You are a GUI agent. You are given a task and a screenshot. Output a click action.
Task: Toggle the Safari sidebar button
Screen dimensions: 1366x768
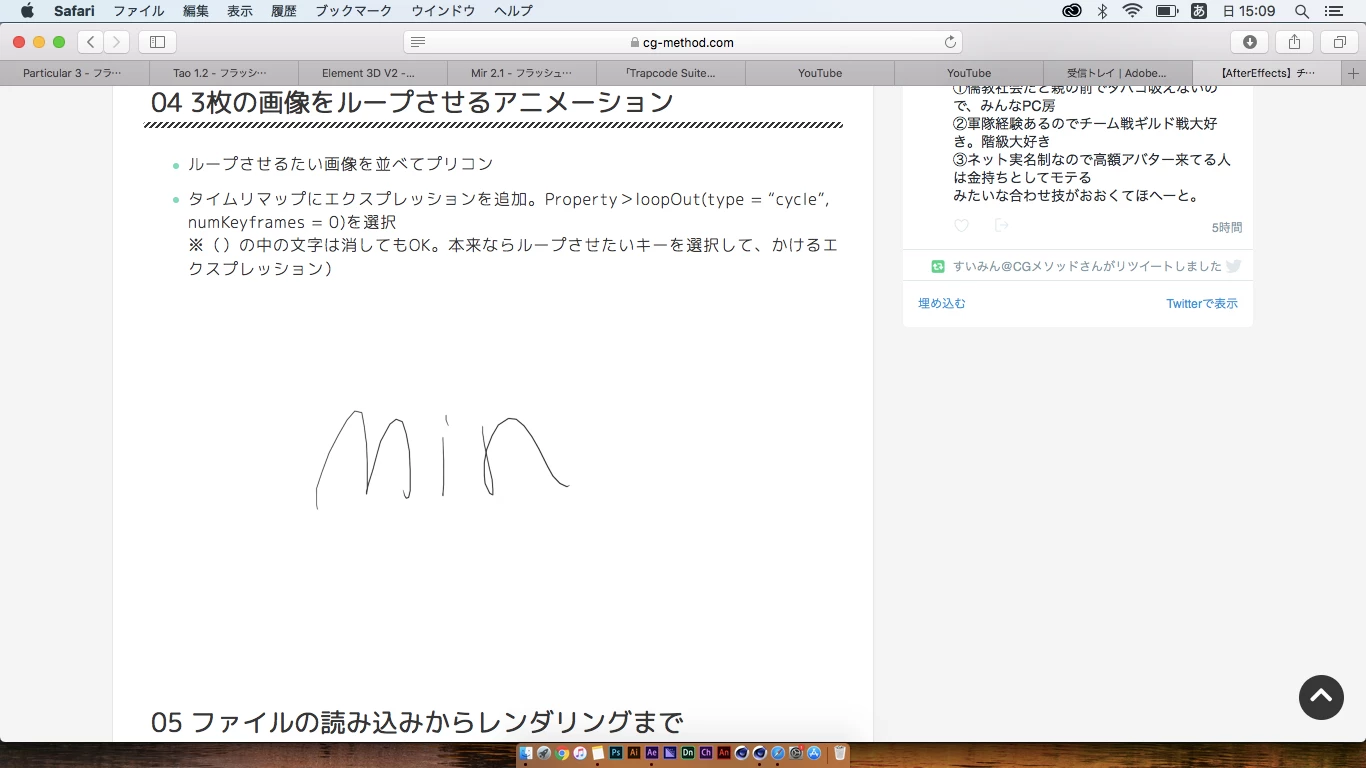point(157,42)
